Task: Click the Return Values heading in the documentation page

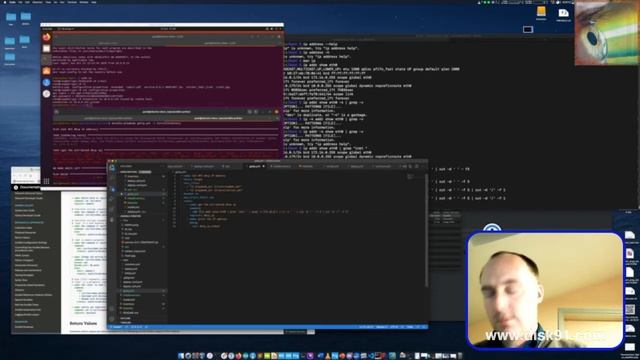Action: coord(83,323)
